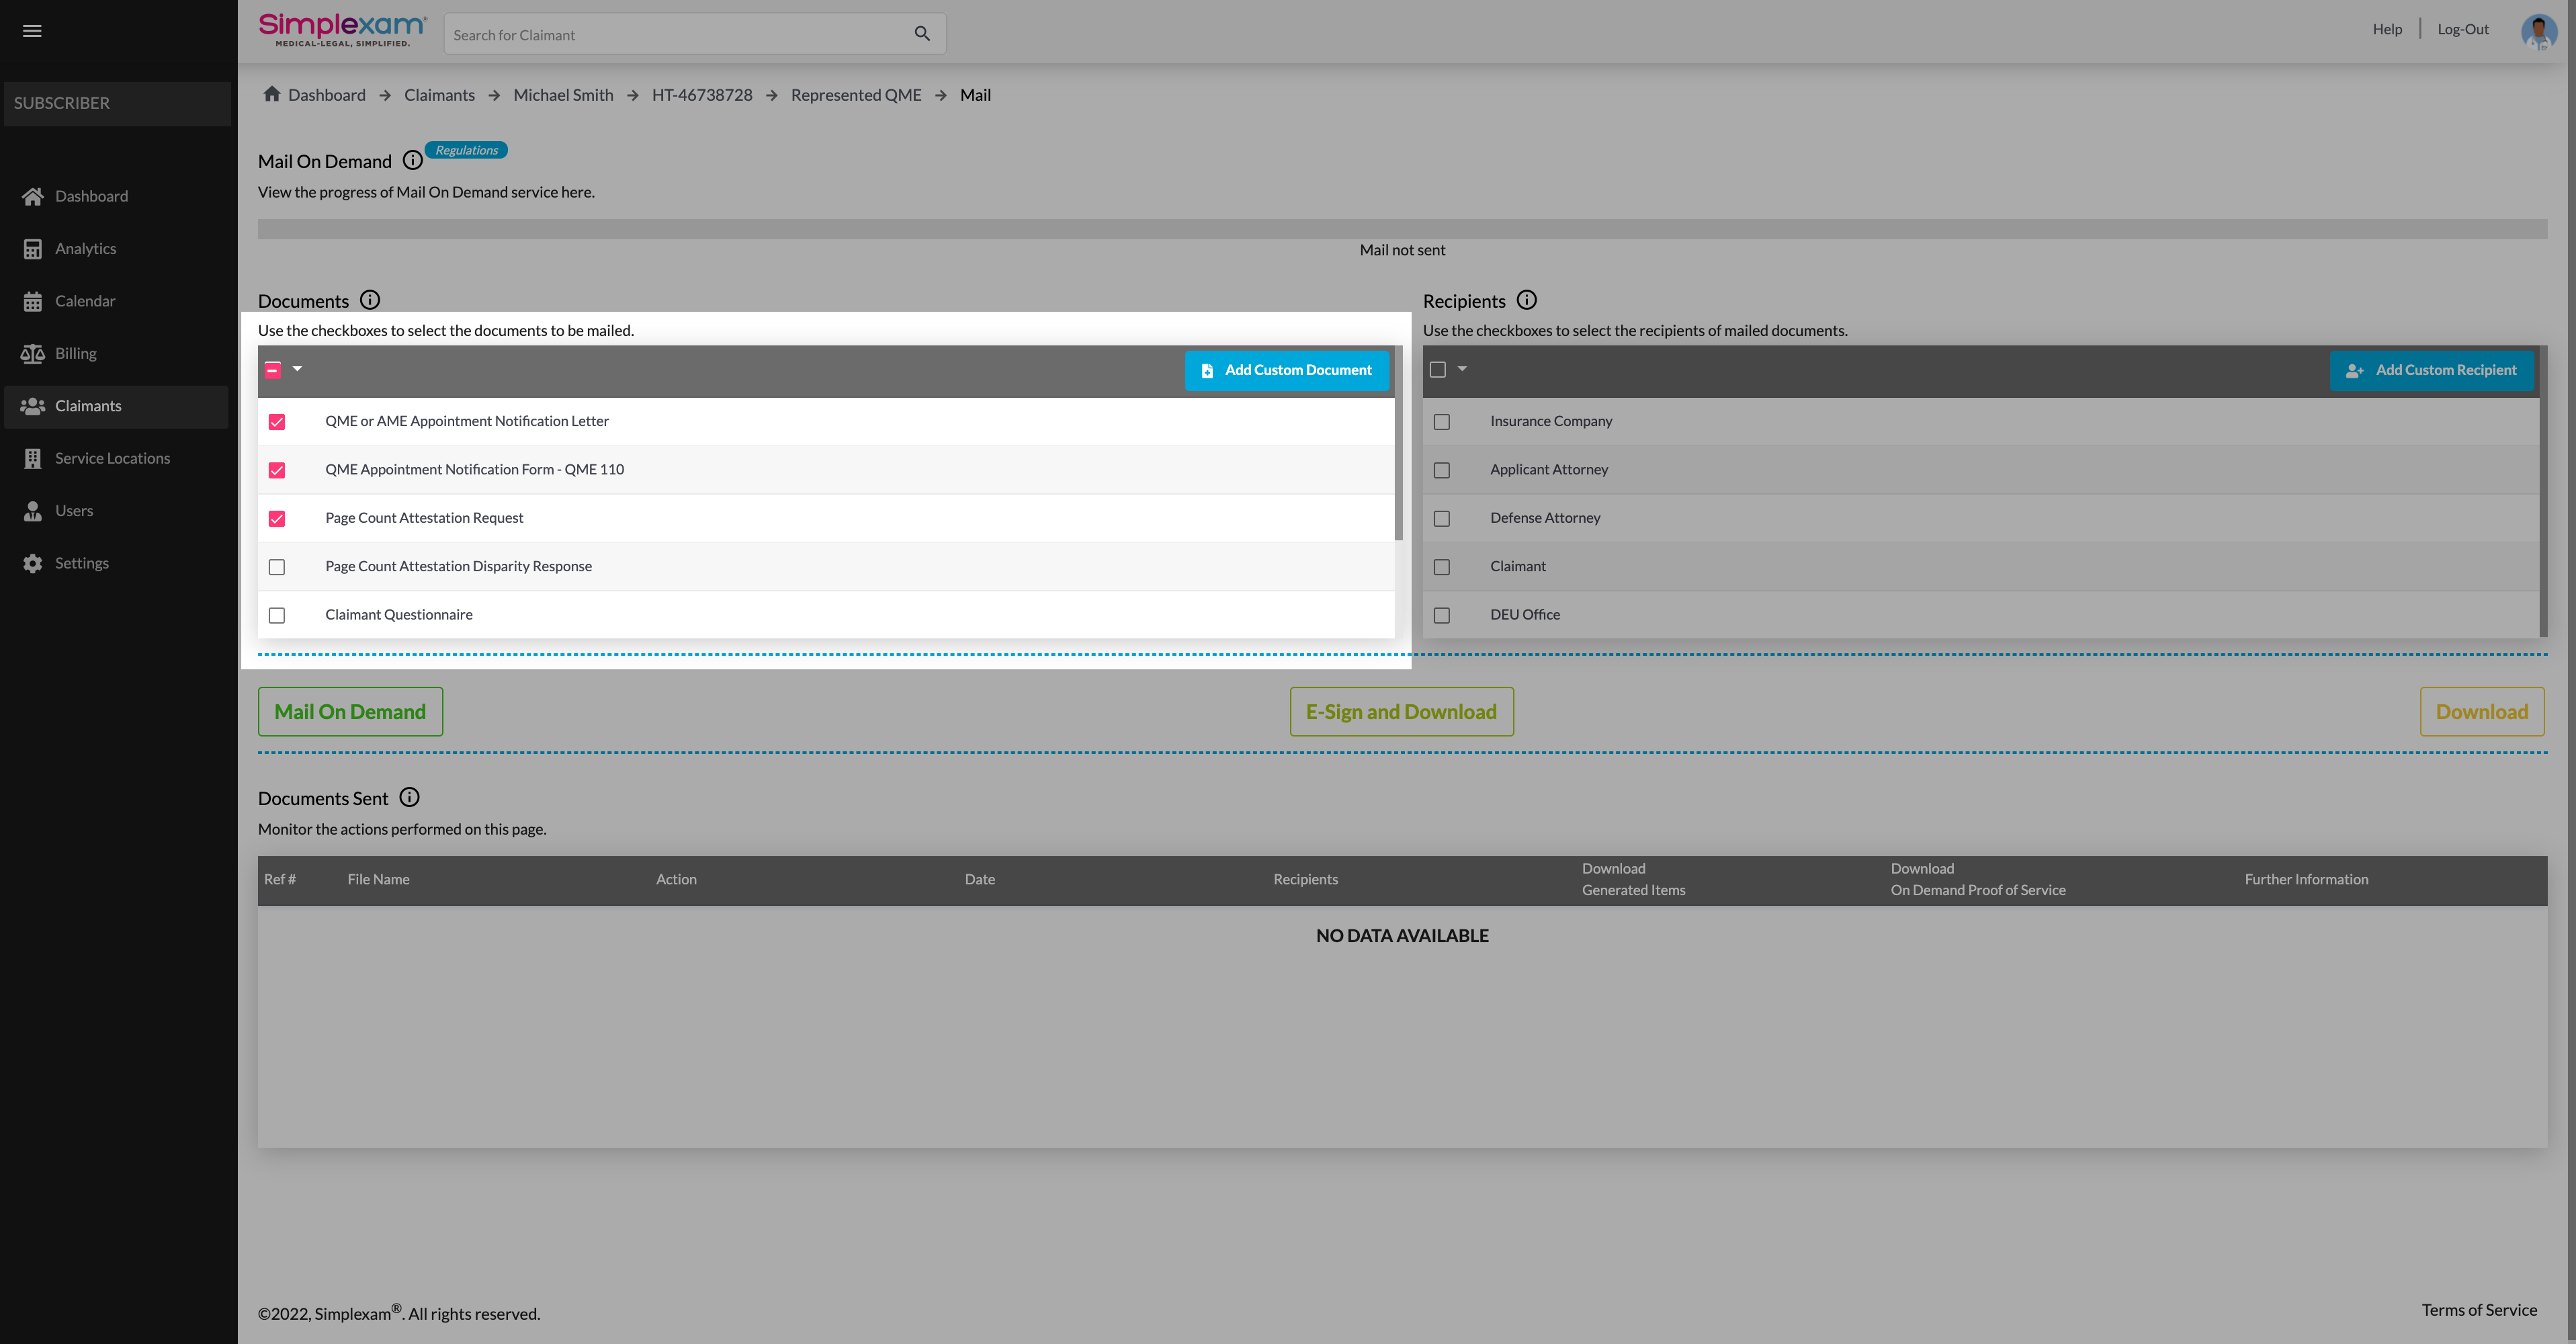The image size is (2576, 1344).
Task: Click the home icon in breadcrumb
Action: (271, 94)
